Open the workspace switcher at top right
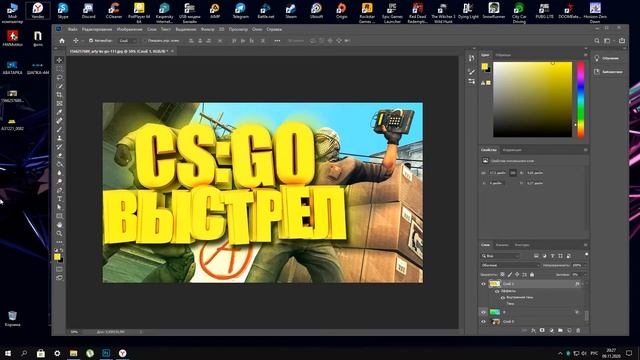Image resolution: width=640 pixels, height=360 pixels. click(608, 41)
